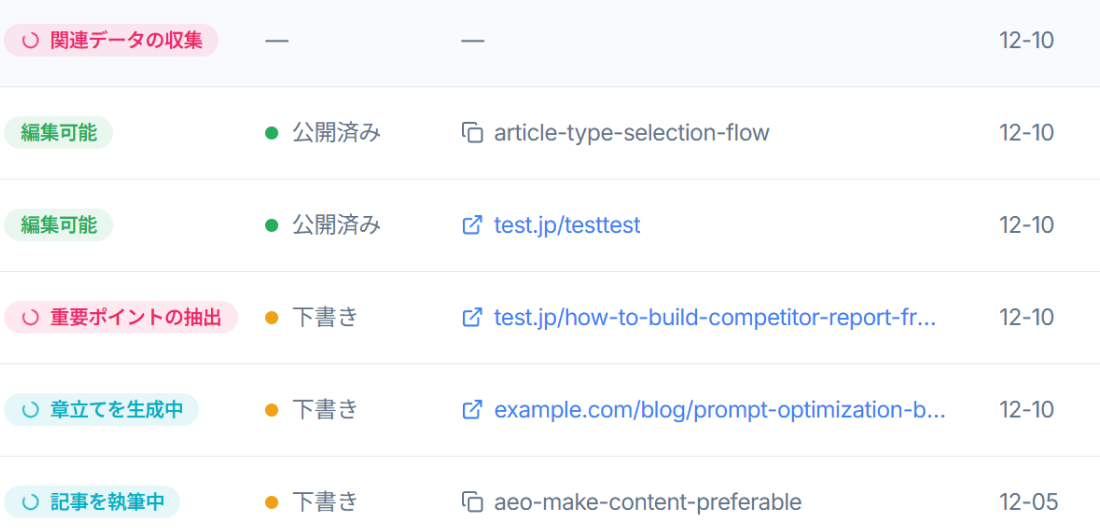The height and width of the screenshot is (532, 1100).
Task: Click spinner icon in 重要ポイントの抽出 badge
Action: [x=30, y=318]
